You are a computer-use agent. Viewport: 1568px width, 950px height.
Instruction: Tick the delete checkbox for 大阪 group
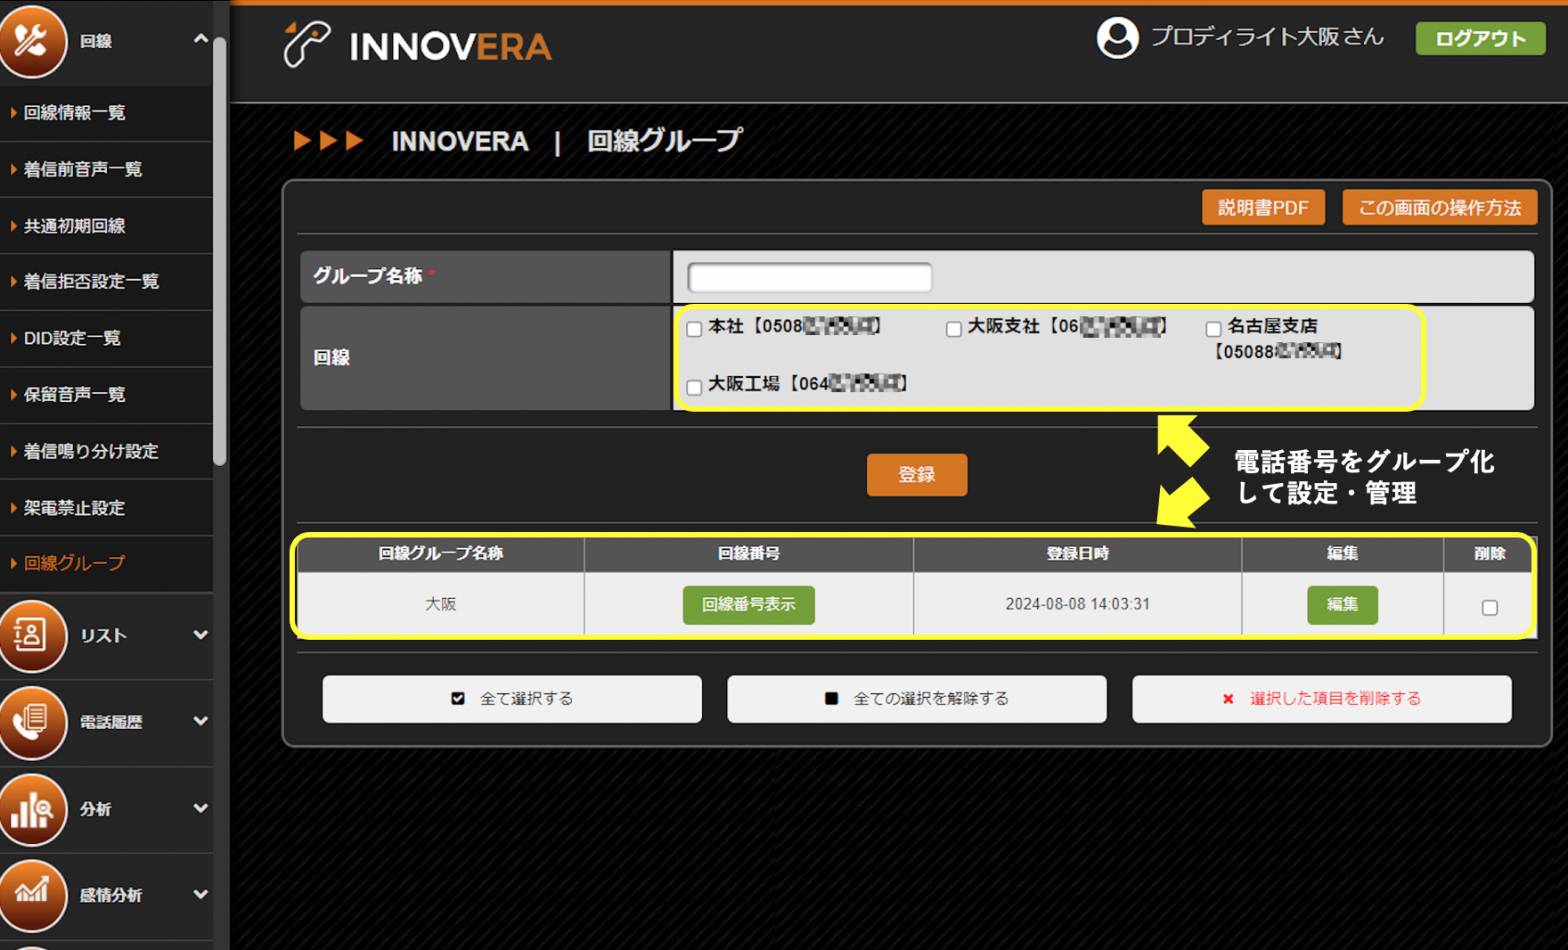[1489, 607]
